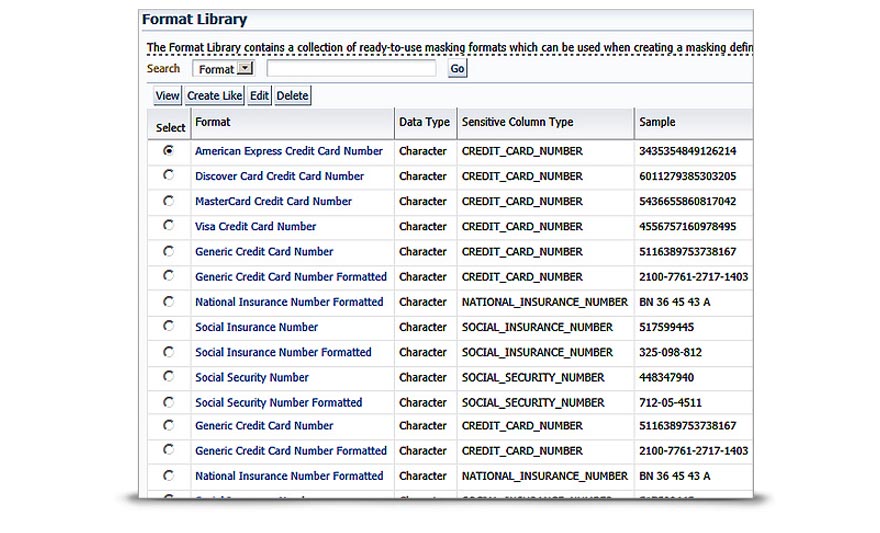Click sample value 5436655860817042

point(688,201)
